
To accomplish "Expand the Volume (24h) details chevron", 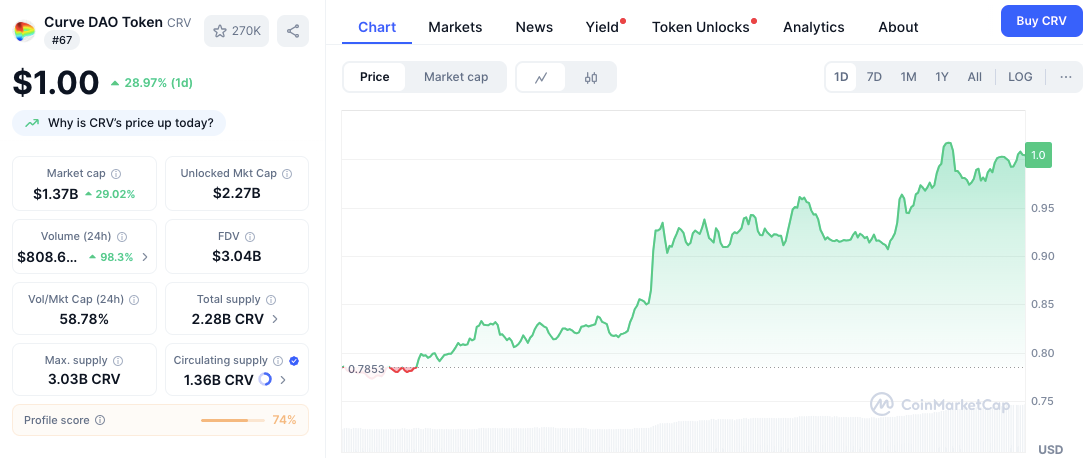I will [145, 257].
